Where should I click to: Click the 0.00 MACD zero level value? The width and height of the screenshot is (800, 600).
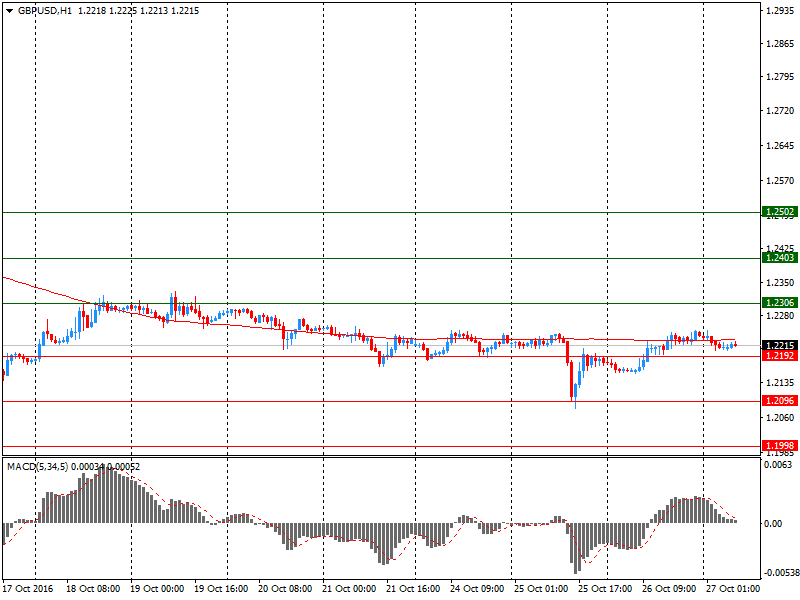[773, 523]
